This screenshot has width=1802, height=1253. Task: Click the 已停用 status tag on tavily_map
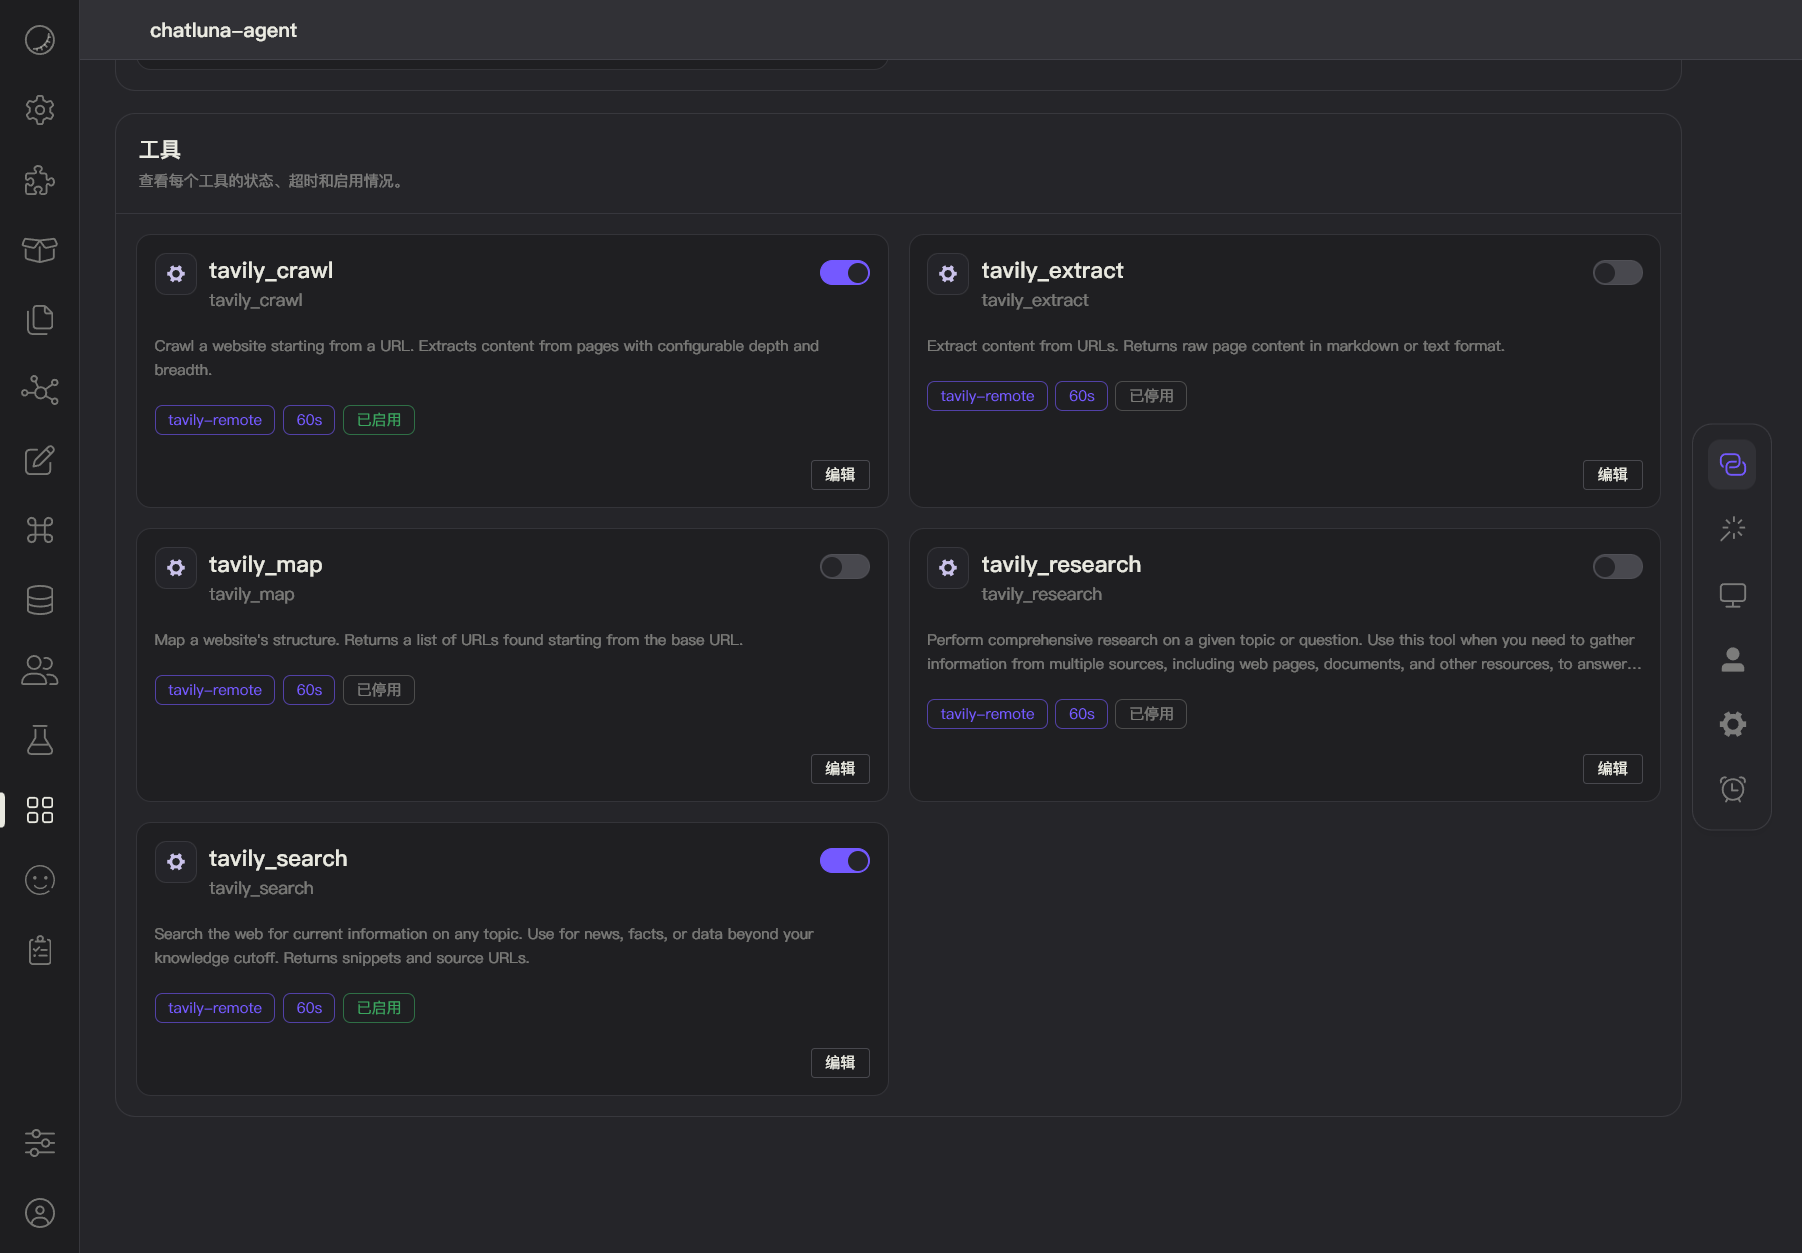pyautogui.click(x=379, y=690)
